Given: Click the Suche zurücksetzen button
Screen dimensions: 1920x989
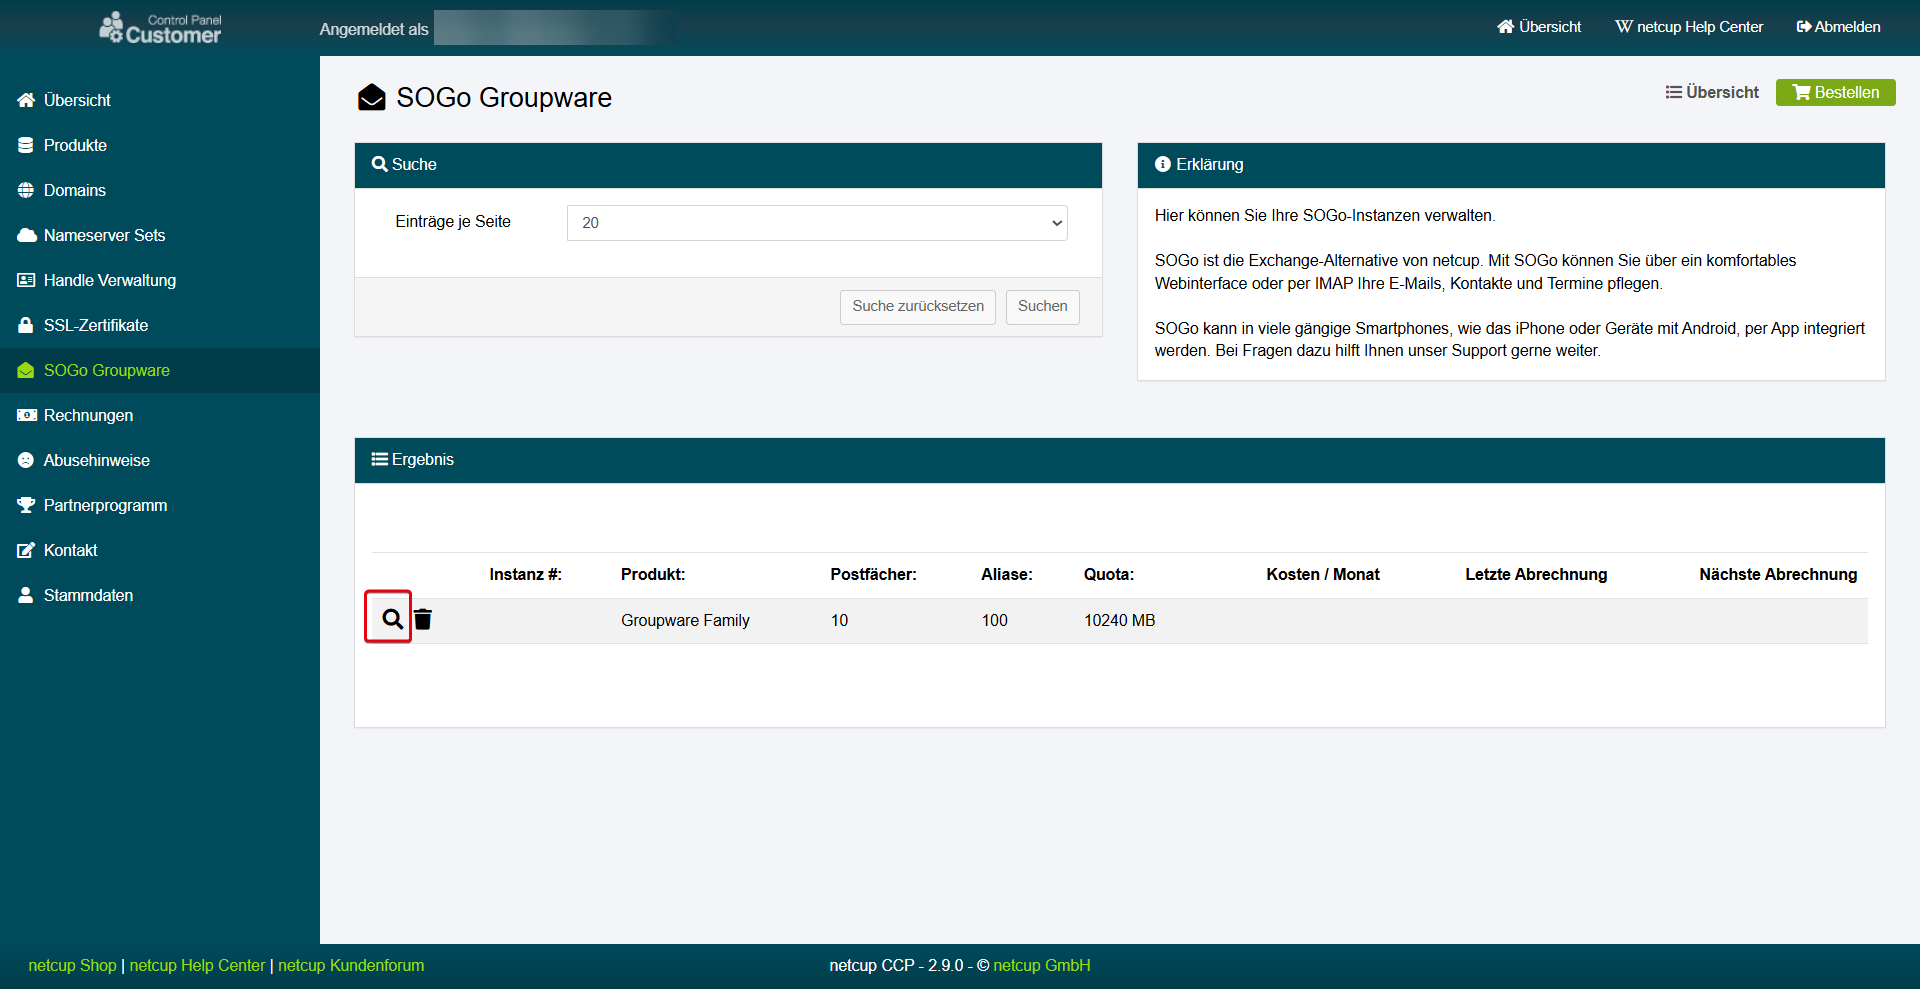Looking at the screenshot, I should pyautogui.click(x=917, y=306).
